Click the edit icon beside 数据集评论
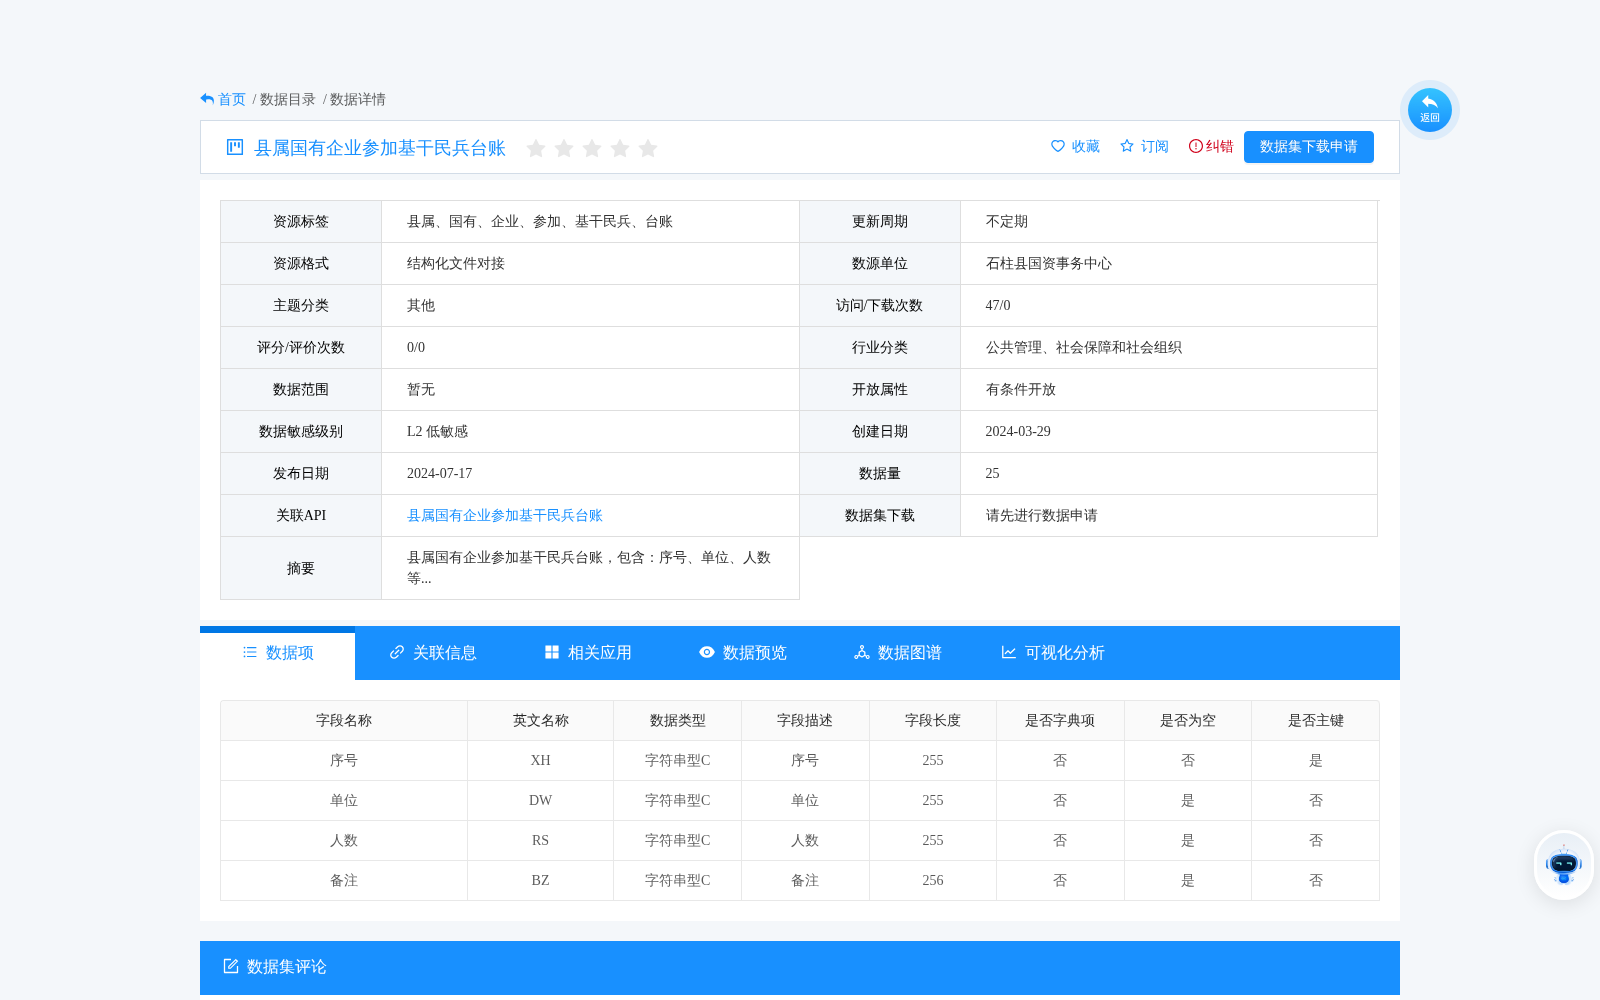Viewport: 1600px width, 1000px height. click(231, 966)
